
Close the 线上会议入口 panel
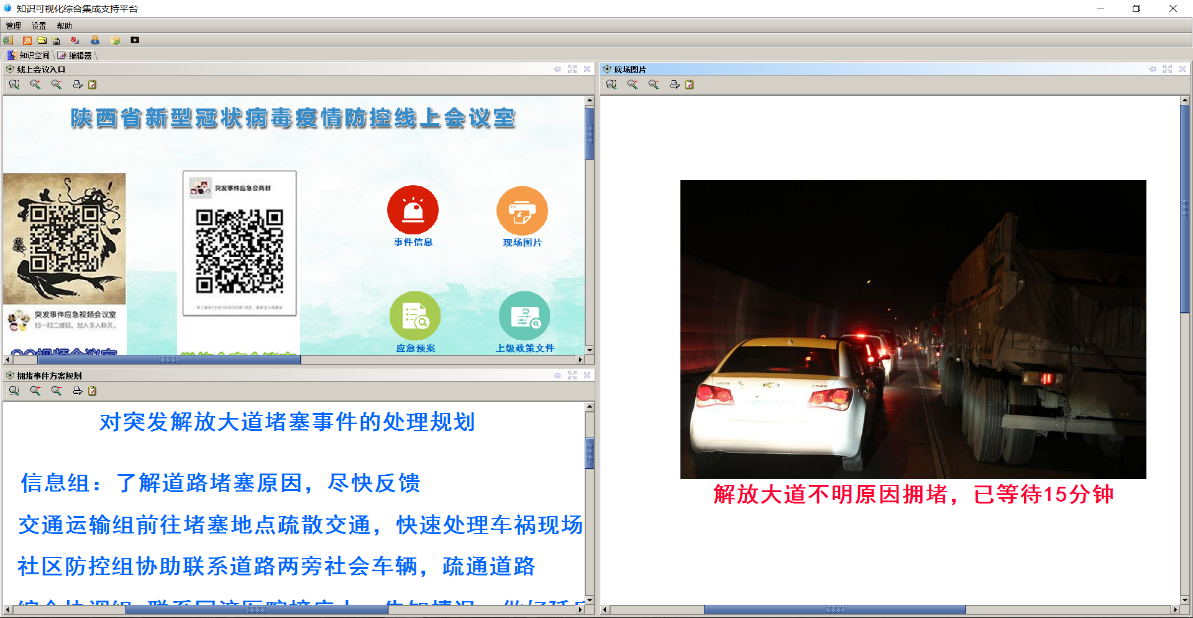click(x=587, y=69)
